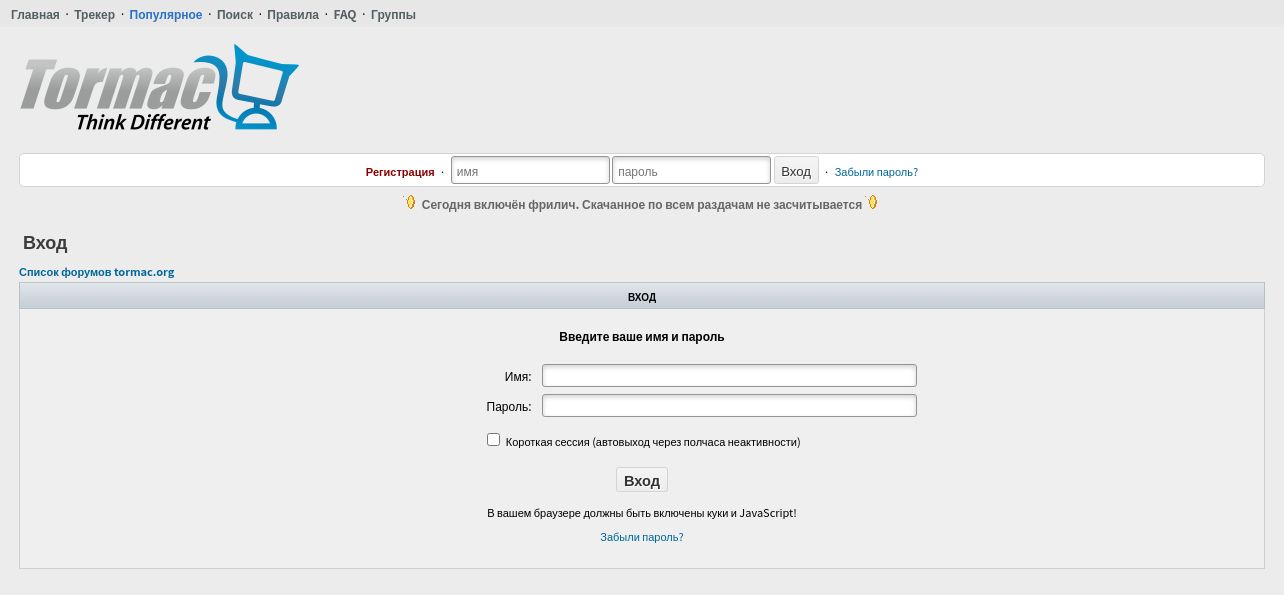The width and height of the screenshot is (1284, 595).
Task: Click the top bar Вход button
Action: [x=796, y=171]
